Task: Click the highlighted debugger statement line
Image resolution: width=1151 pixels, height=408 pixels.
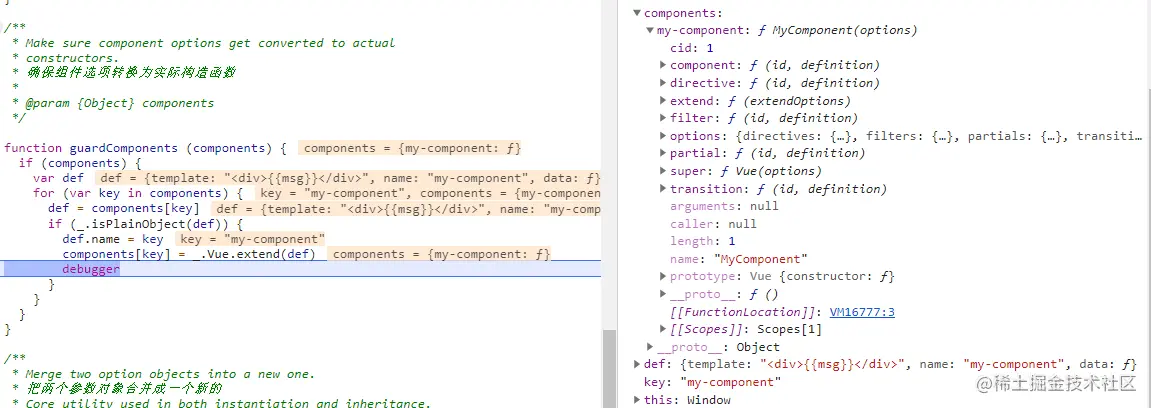Action: coord(301,269)
